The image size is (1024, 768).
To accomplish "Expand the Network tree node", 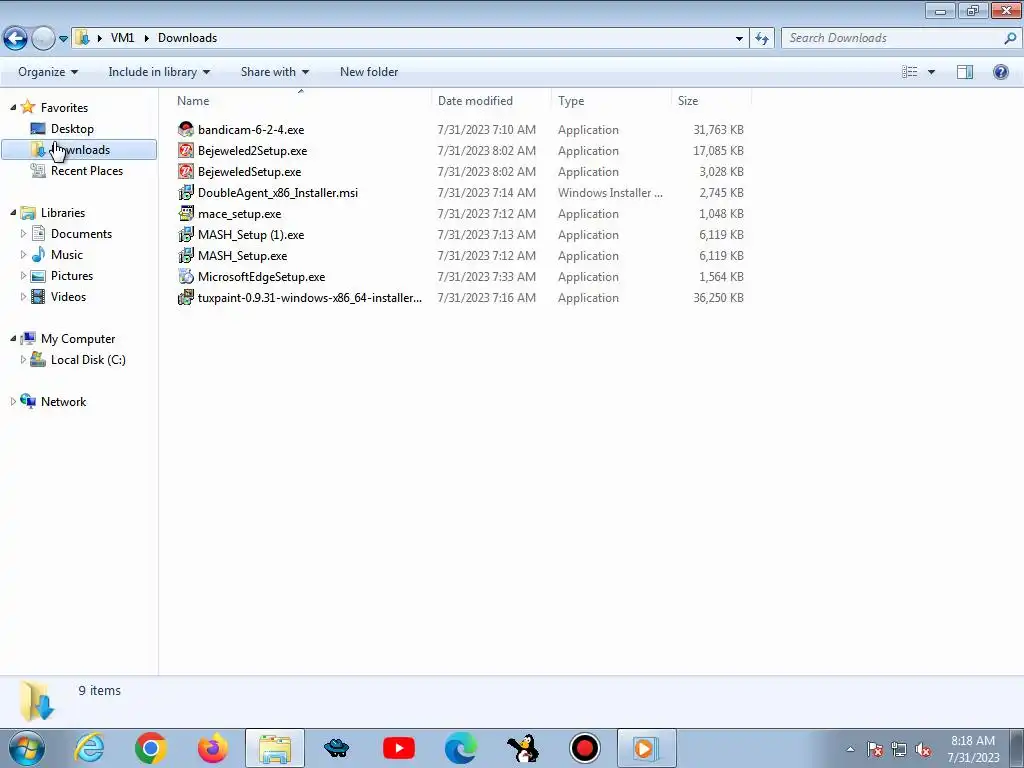I will pos(13,402).
